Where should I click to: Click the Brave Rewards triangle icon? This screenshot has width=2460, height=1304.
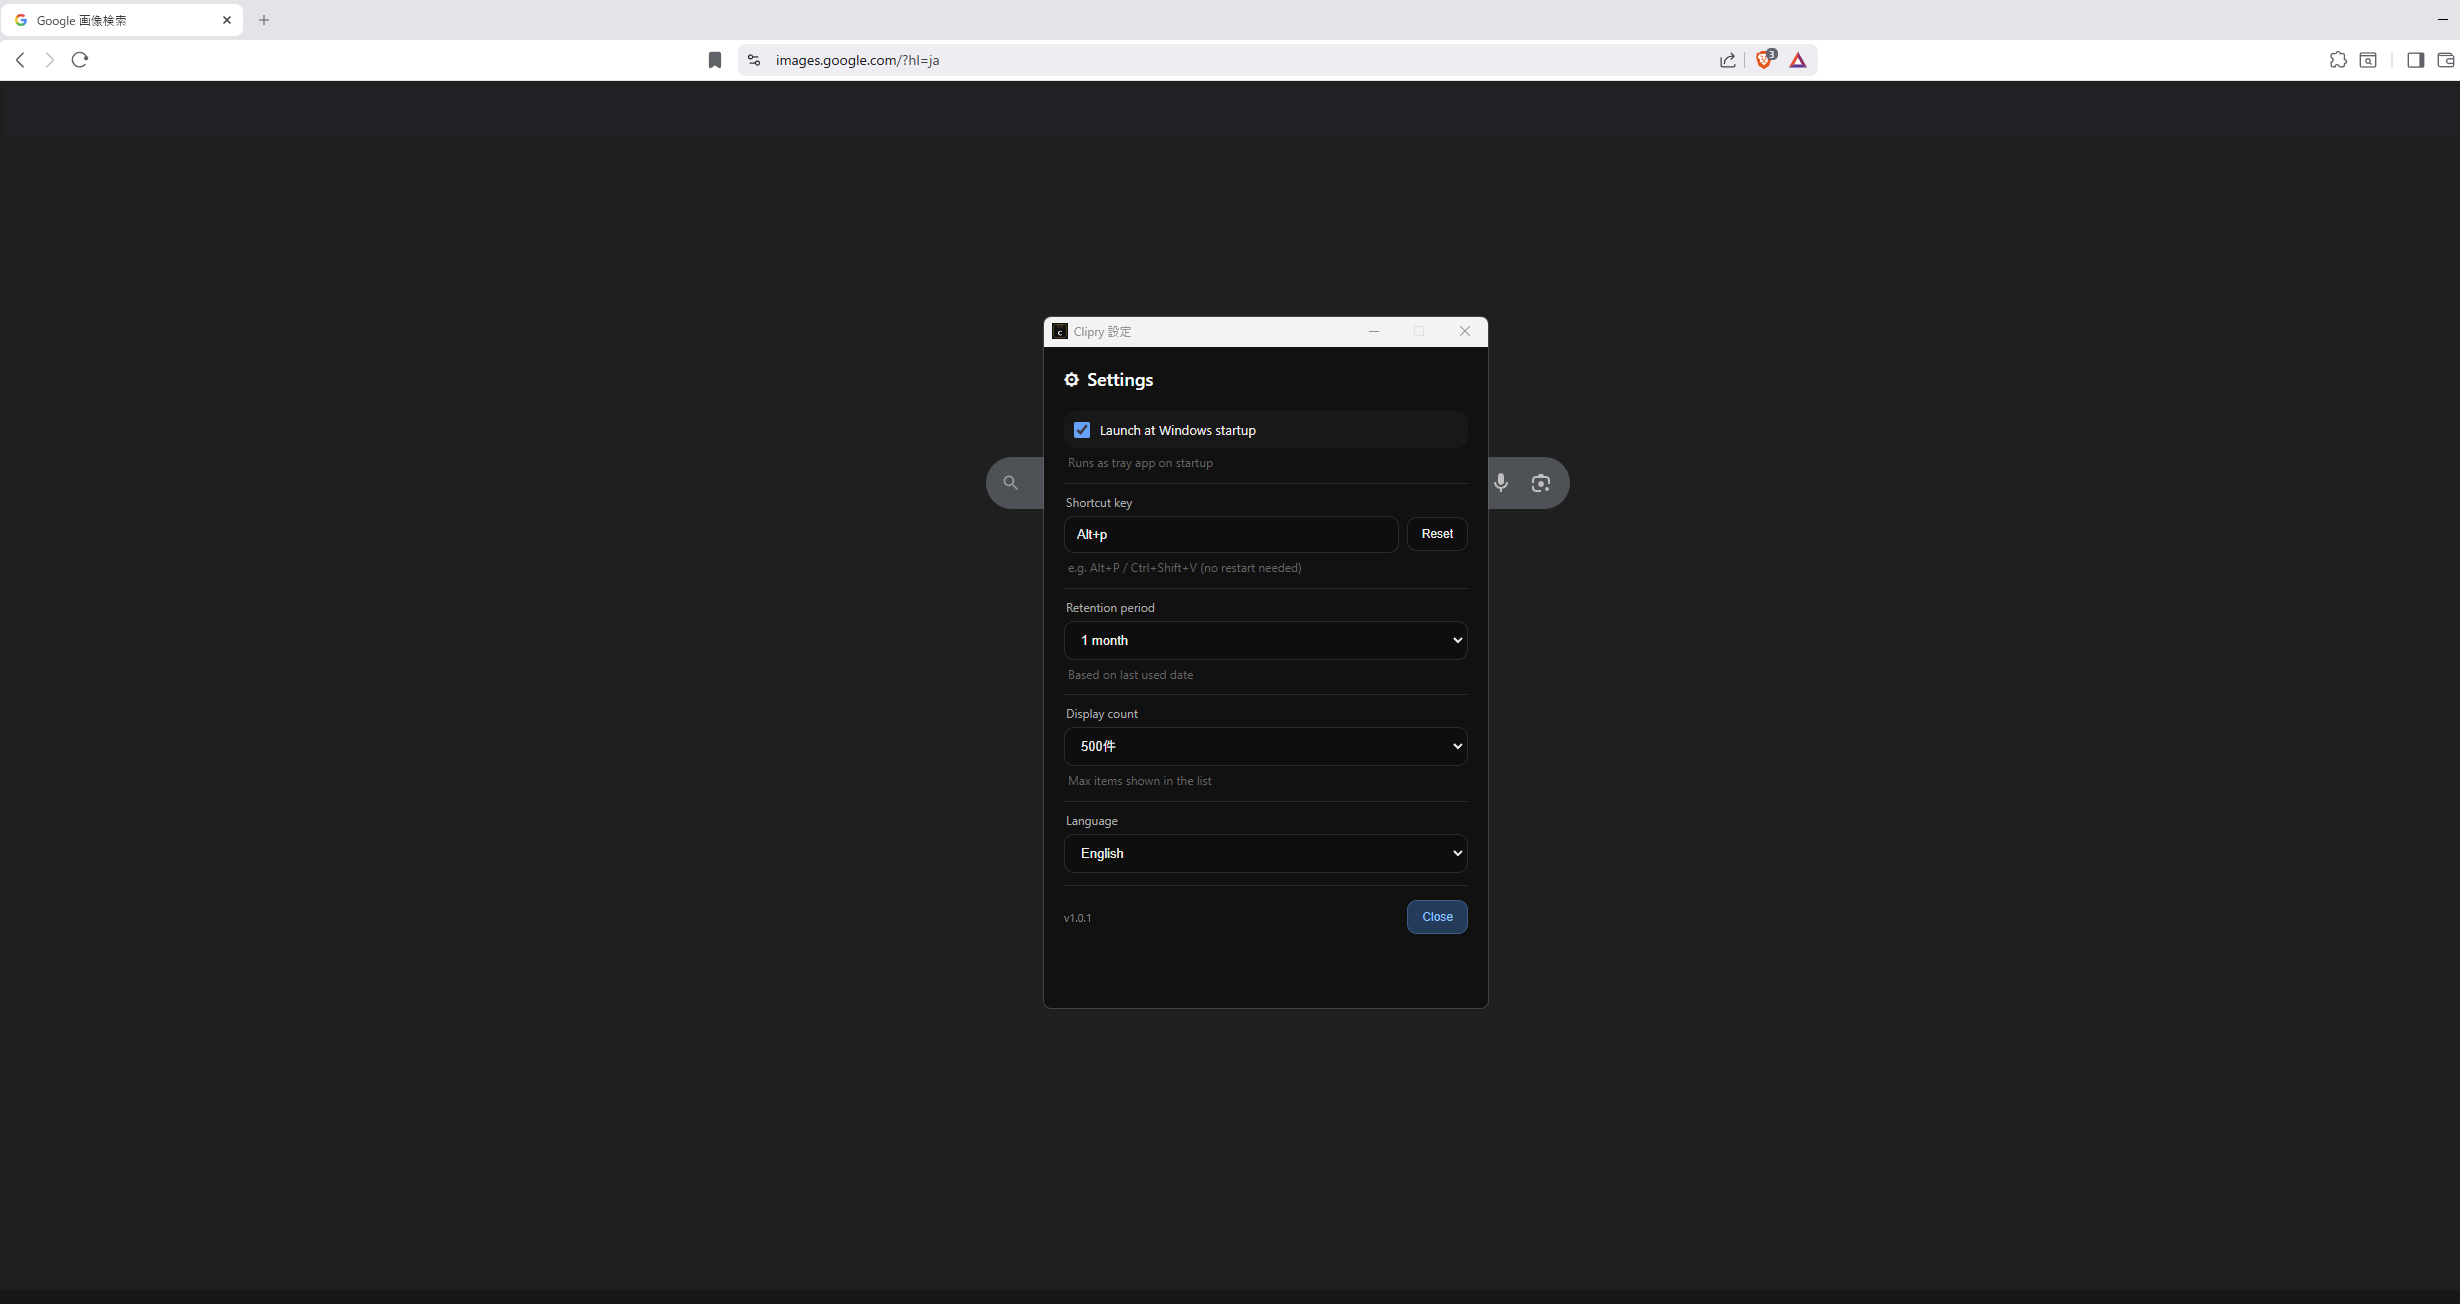pos(1798,60)
